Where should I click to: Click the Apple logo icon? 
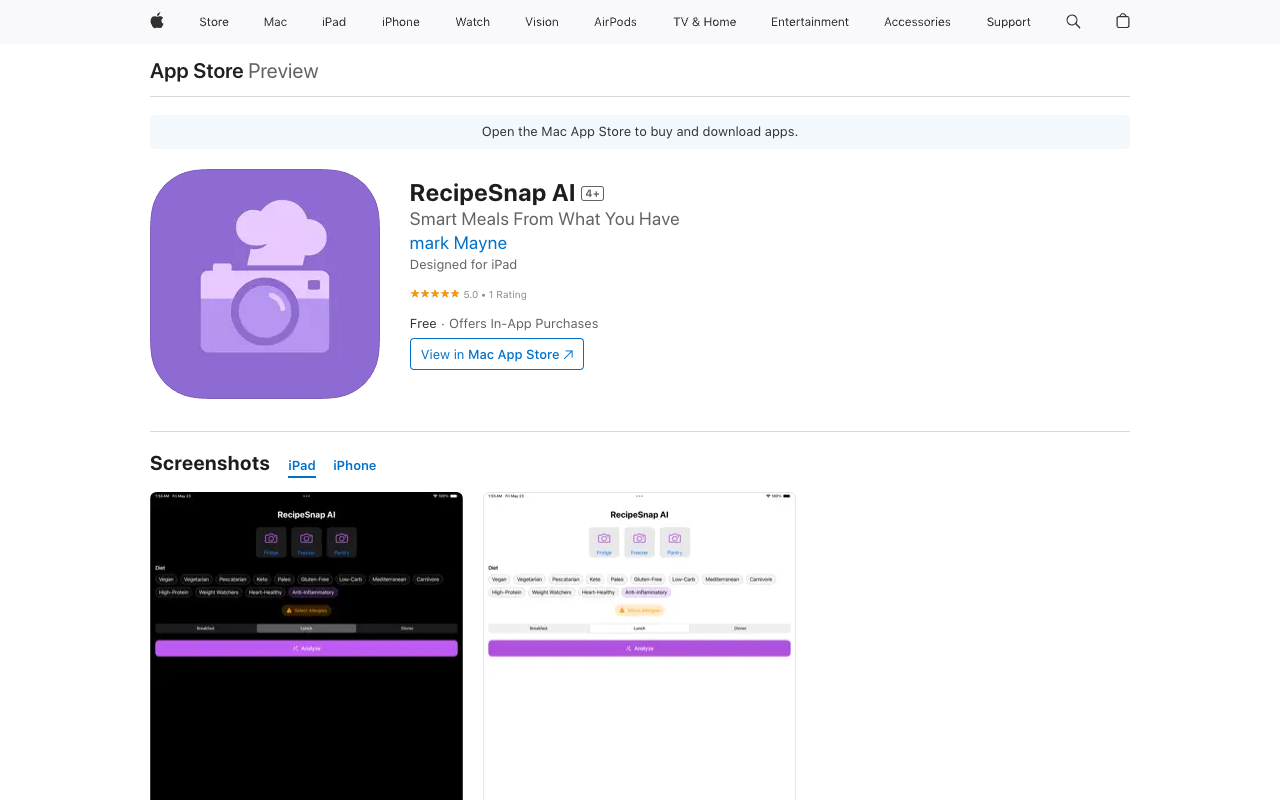(x=157, y=21)
